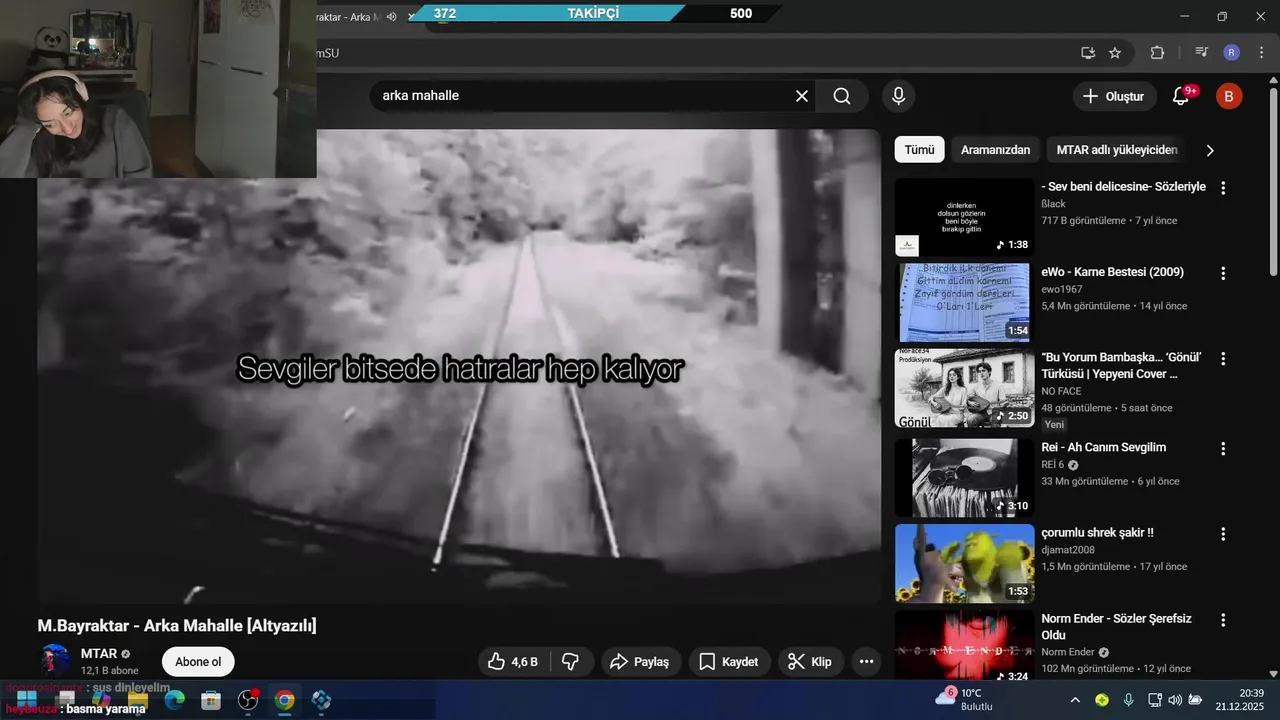
Task: Open weather widget showing 10°C Bulutlu
Action: (x=964, y=700)
